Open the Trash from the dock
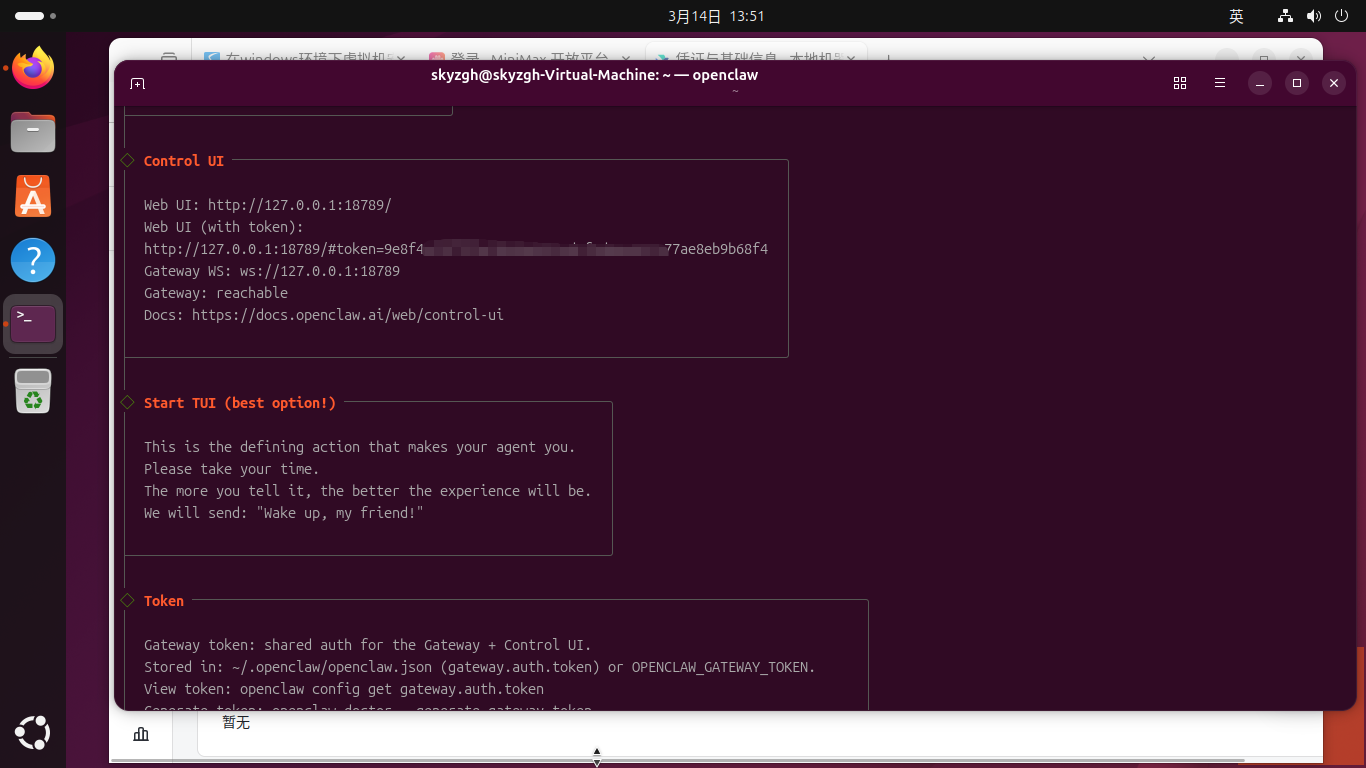 pos(33,391)
